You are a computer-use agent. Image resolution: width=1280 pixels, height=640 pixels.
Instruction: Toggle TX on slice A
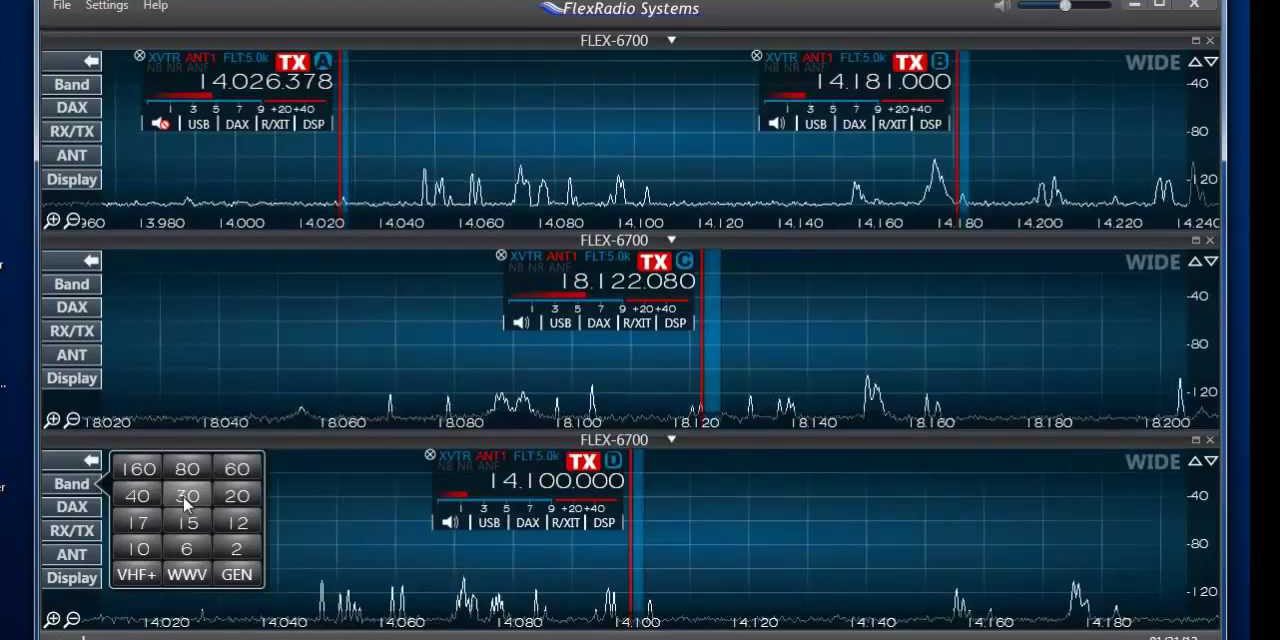coord(292,63)
